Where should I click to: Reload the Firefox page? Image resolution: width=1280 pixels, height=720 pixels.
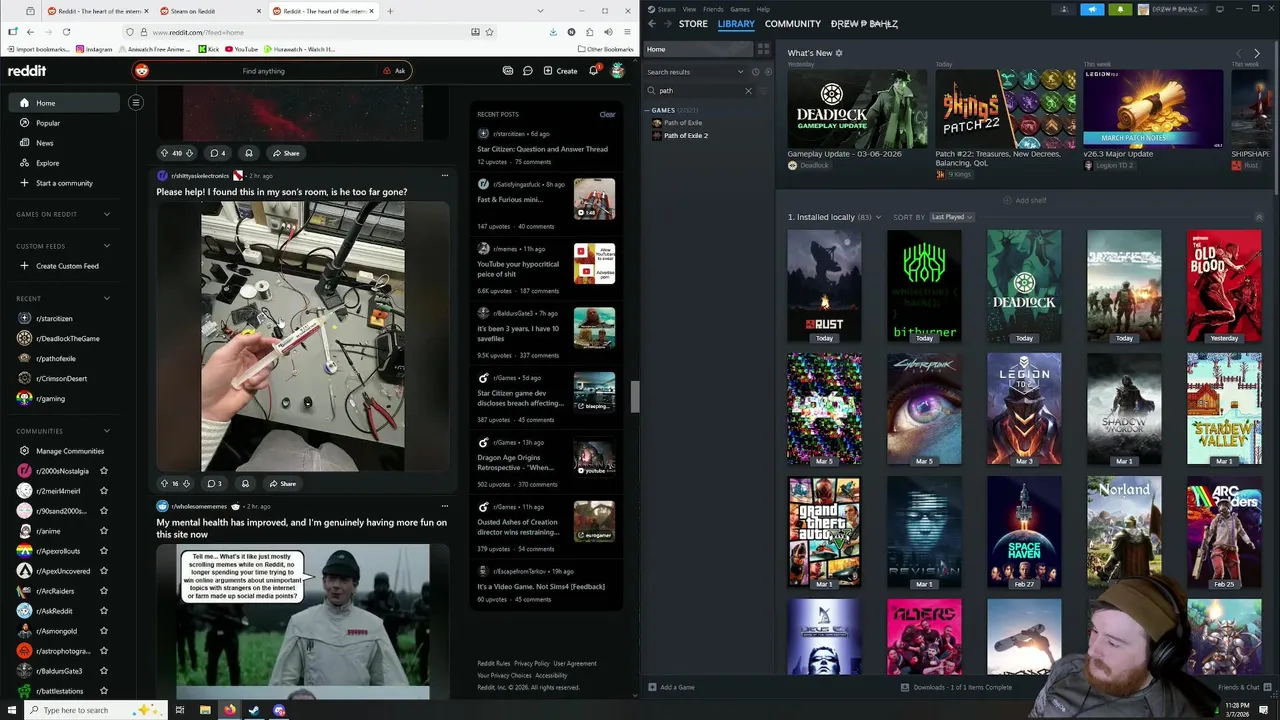[x=66, y=32]
